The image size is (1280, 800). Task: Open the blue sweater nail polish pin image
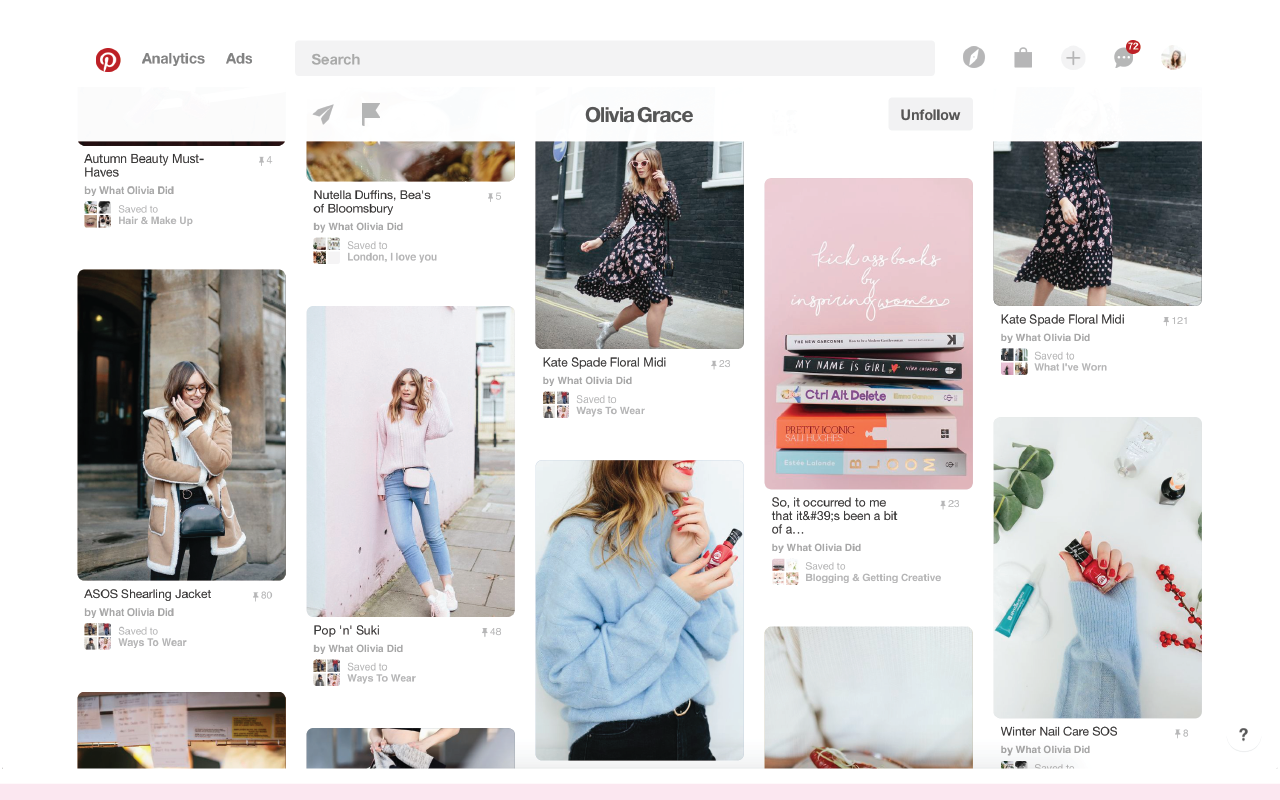tap(639, 610)
